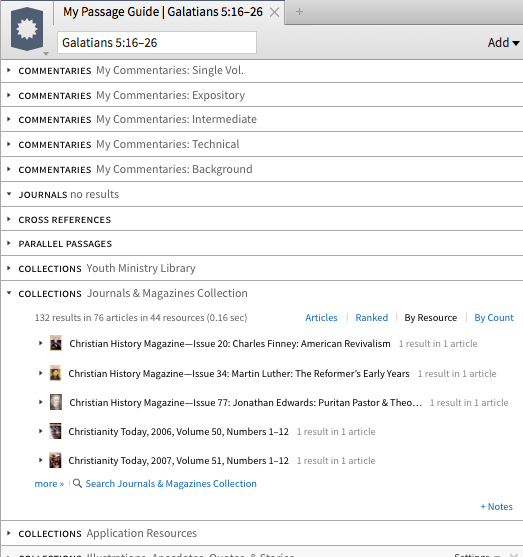Viewport: 523px width, 557px height.
Task: Expand My Commentaries: Background section
Action: (x=9, y=169)
